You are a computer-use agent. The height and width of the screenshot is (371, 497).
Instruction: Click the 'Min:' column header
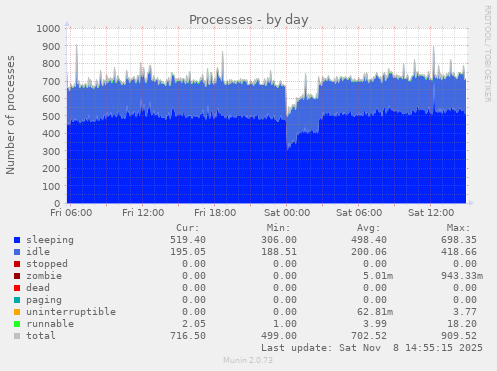click(x=279, y=228)
